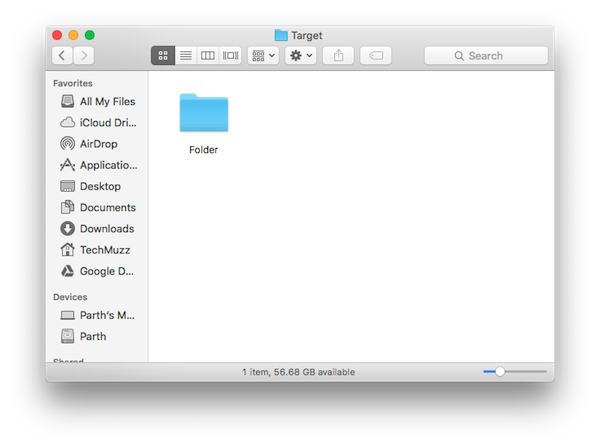This screenshot has height=447, width=600.
Task: Click the Devices section header
Action: 70,297
